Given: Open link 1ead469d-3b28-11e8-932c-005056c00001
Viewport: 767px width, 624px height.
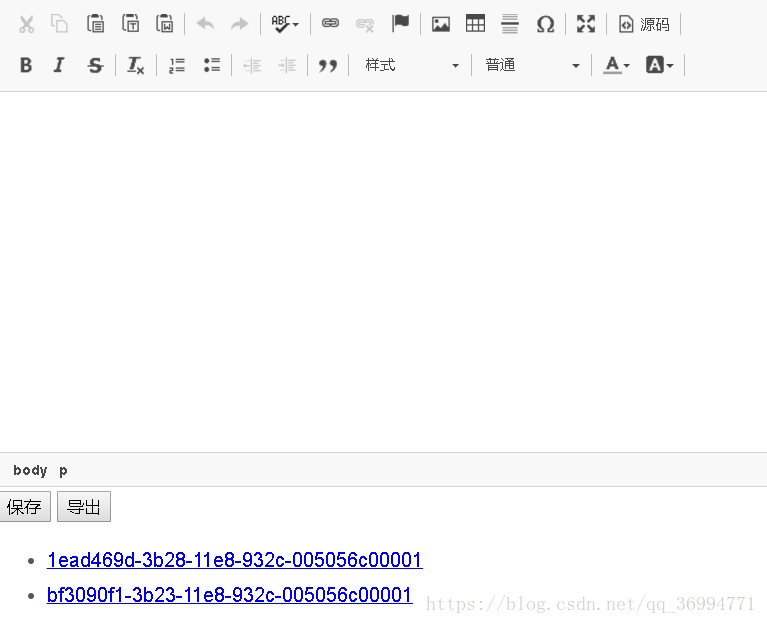Looking at the screenshot, I should 234,560.
